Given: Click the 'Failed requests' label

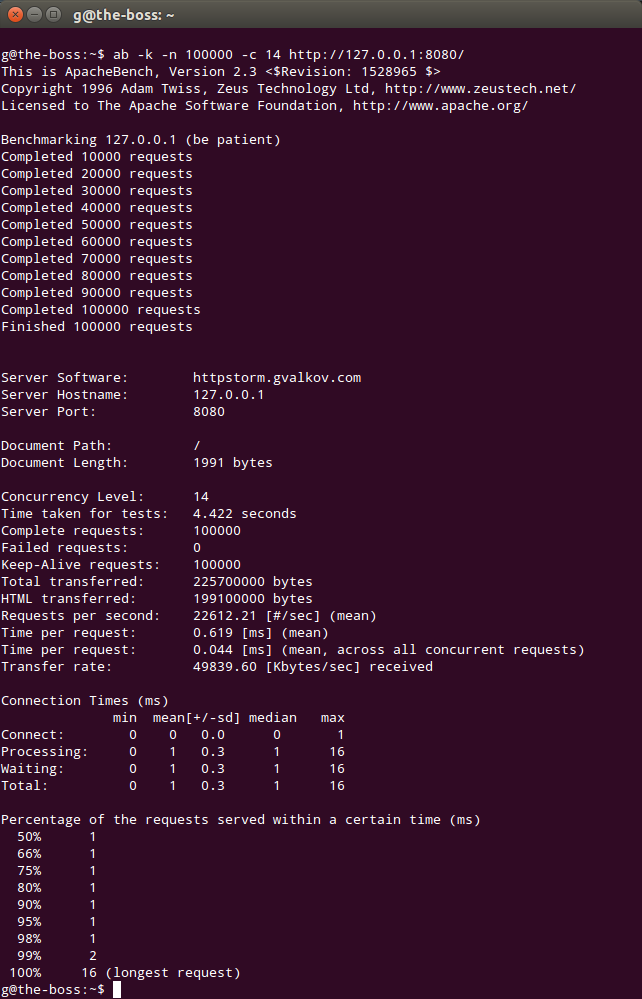Looking at the screenshot, I should [64, 548].
